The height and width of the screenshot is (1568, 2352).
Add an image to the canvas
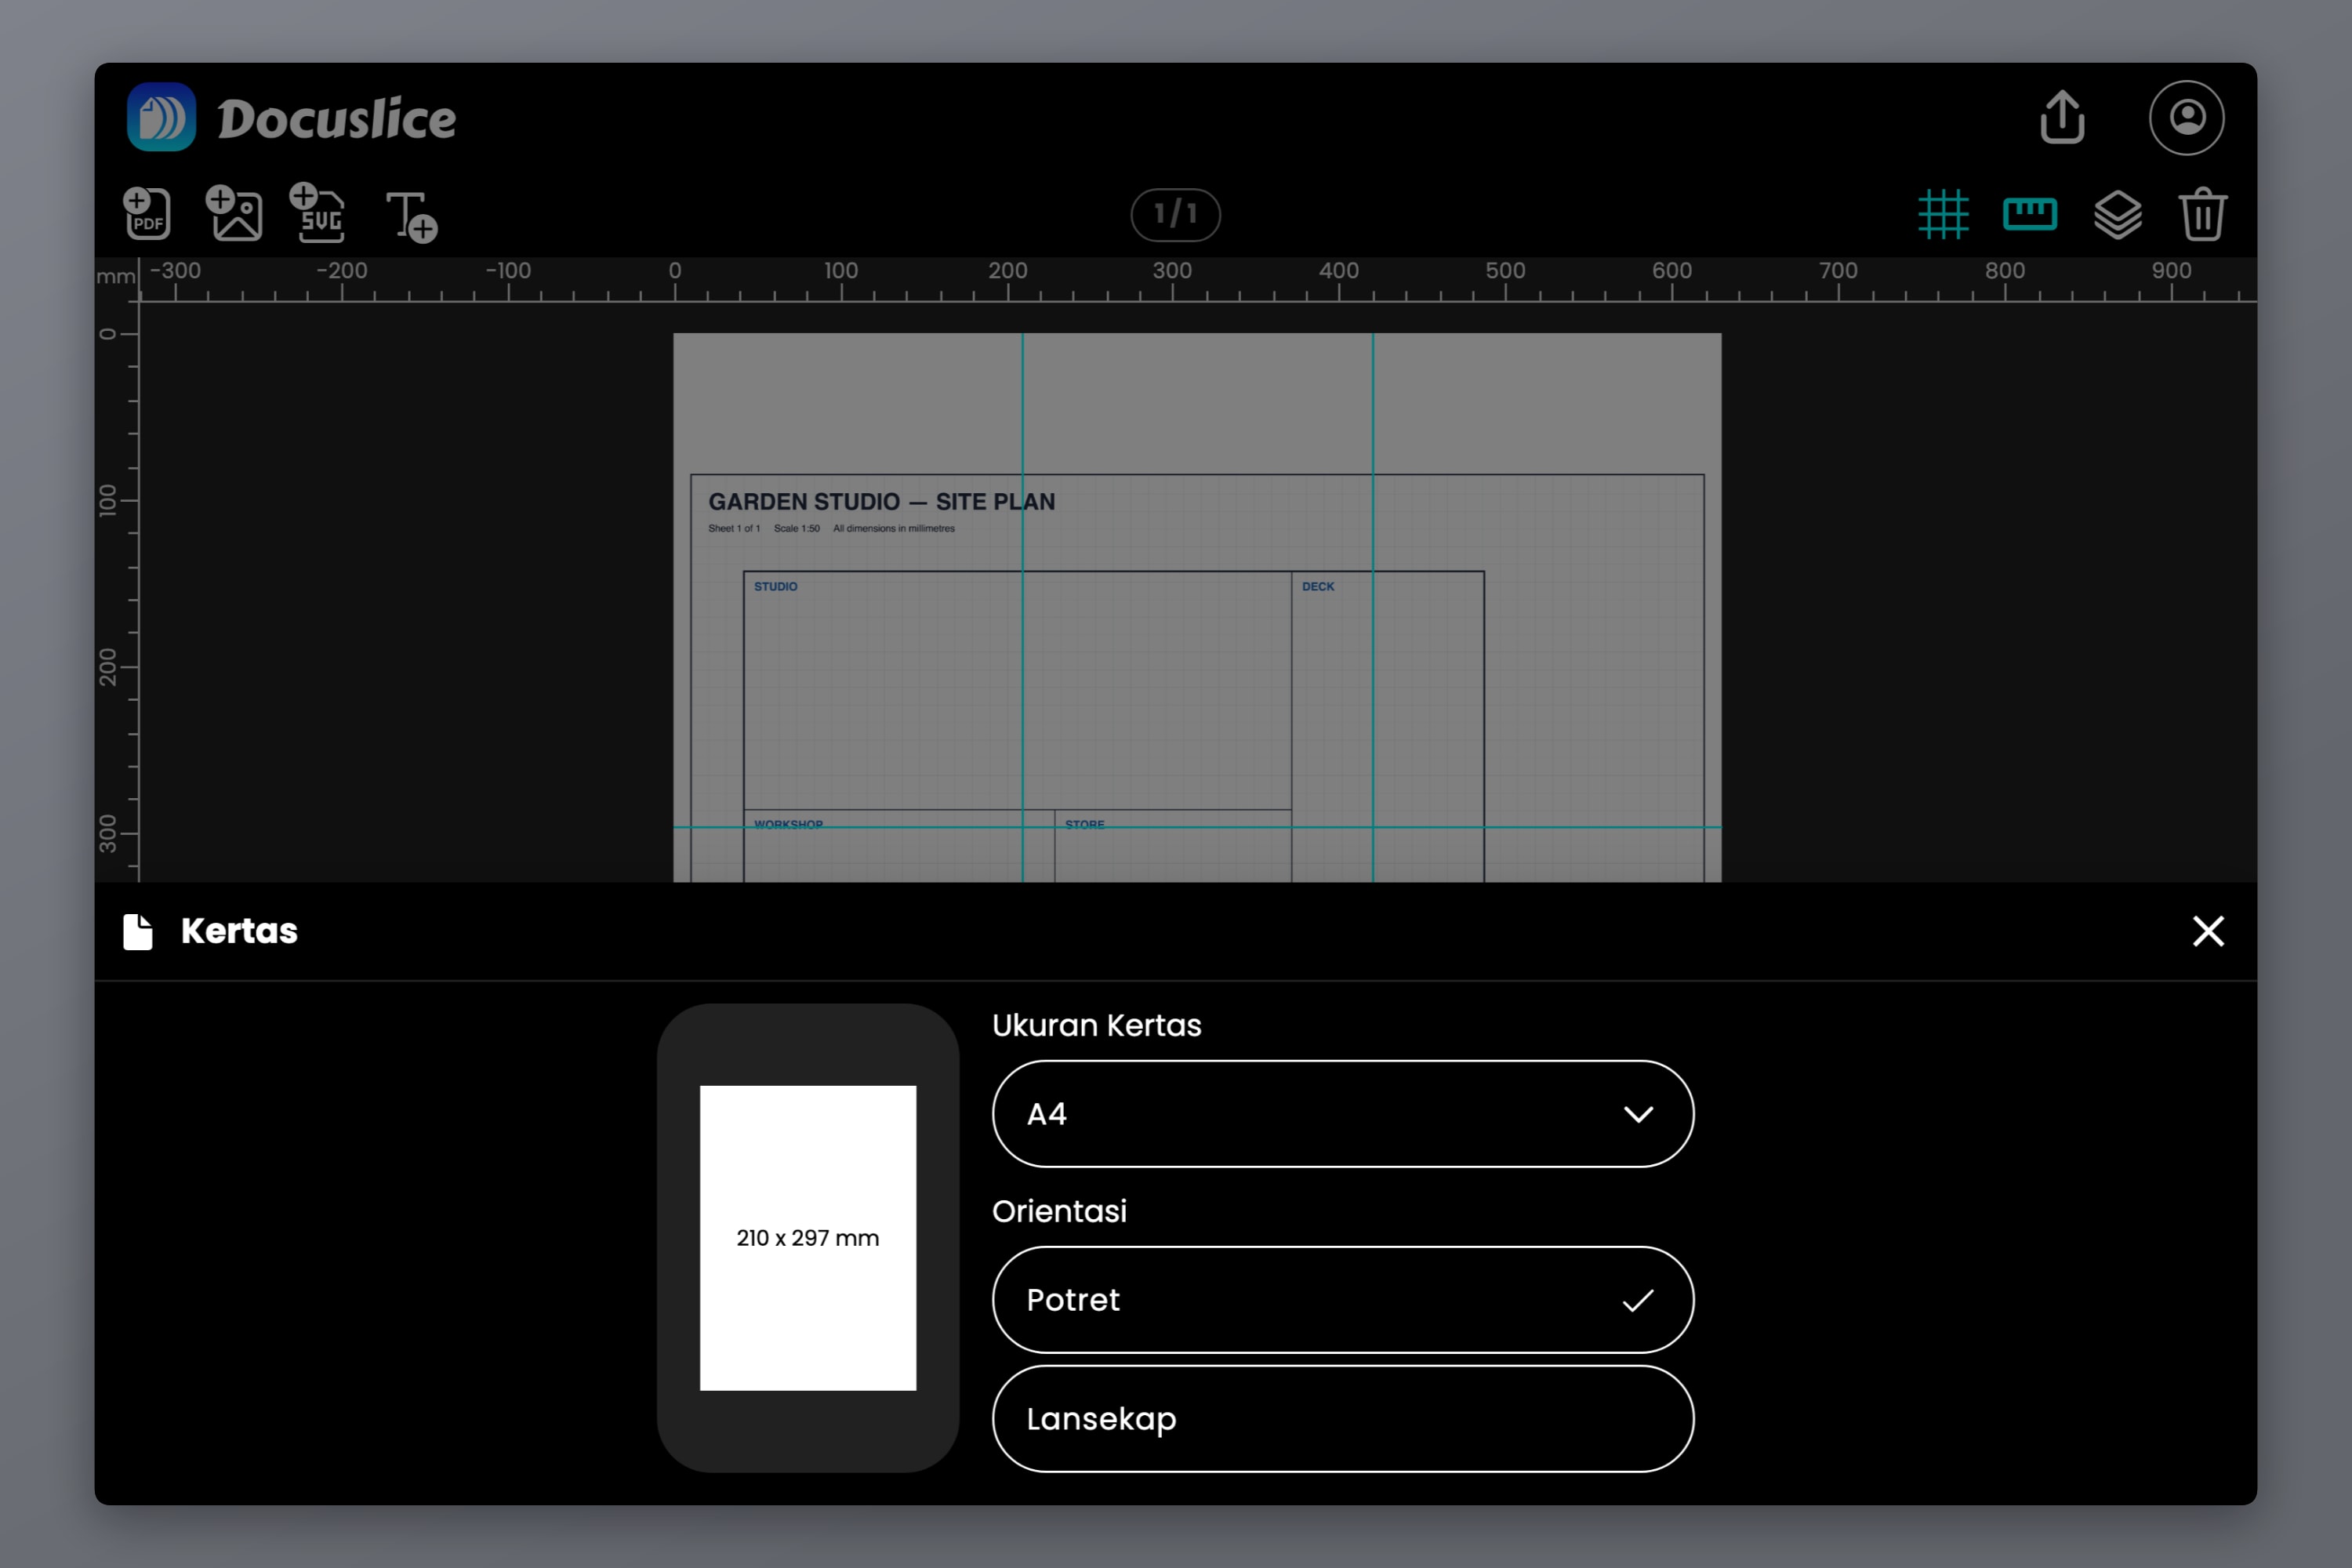point(234,213)
